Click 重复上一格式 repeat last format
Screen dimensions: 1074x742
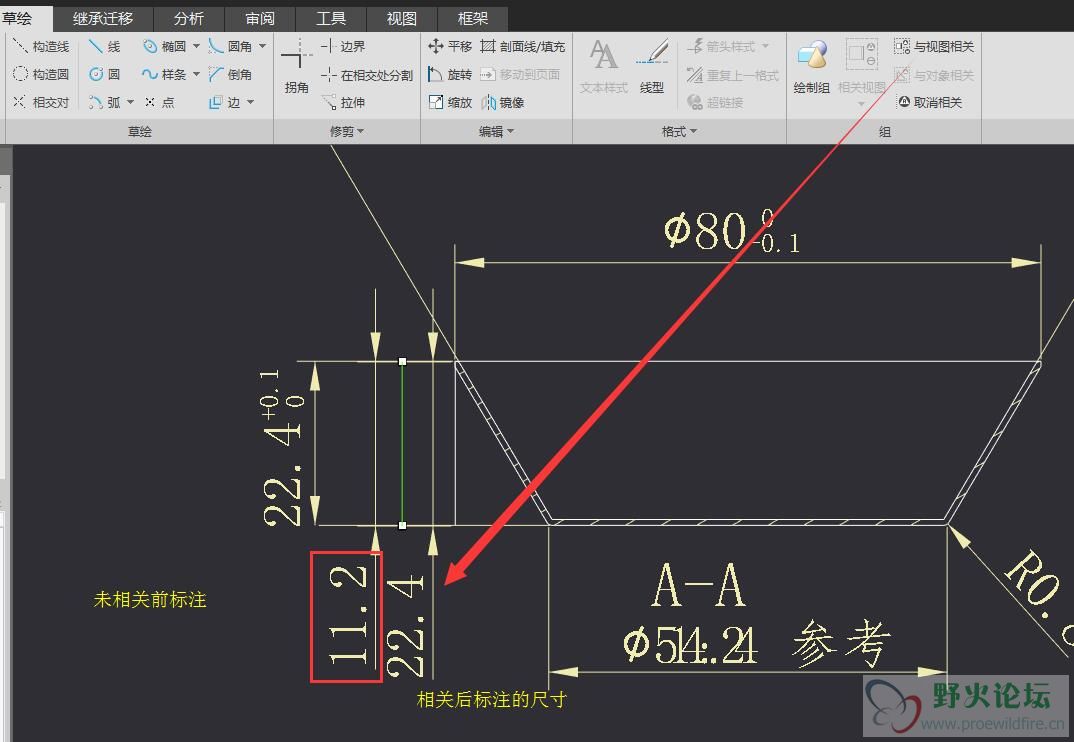[733, 75]
